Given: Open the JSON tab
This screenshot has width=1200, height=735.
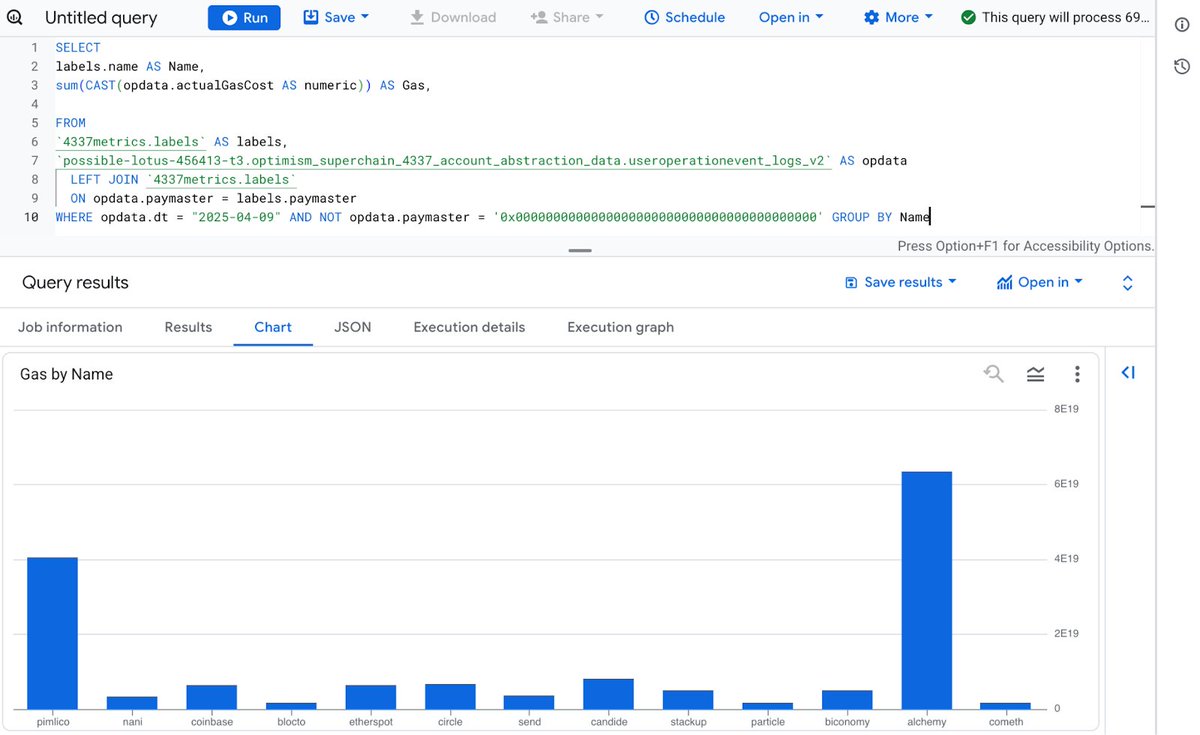Looking at the screenshot, I should pyautogui.click(x=352, y=327).
